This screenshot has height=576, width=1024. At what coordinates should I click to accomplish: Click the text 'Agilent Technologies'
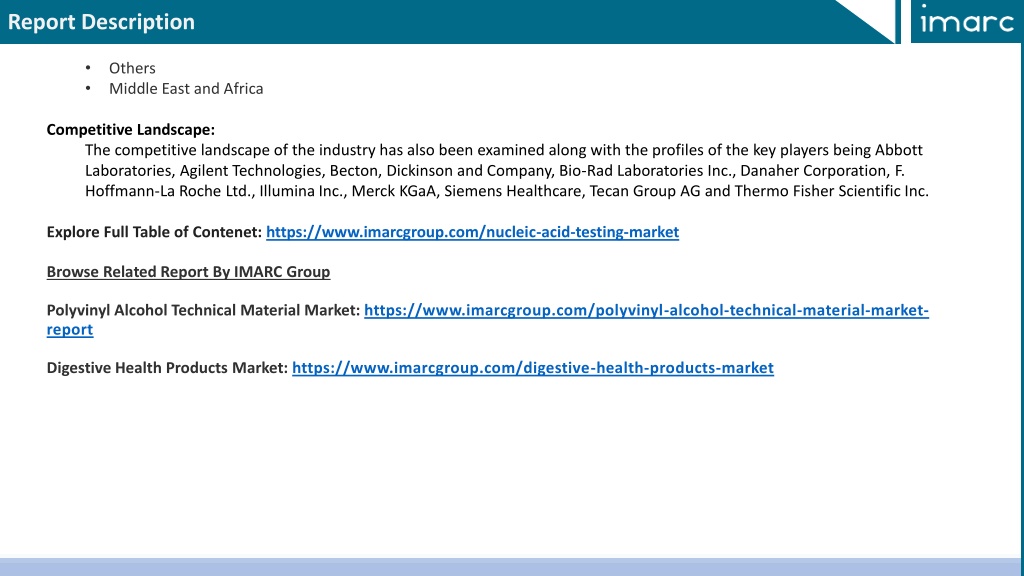pyautogui.click(x=251, y=170)
